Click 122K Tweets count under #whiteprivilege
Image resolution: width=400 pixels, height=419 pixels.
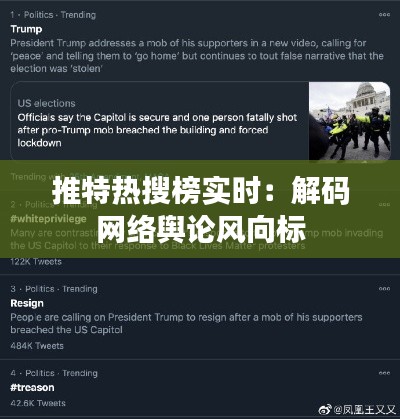coord(36,261)
